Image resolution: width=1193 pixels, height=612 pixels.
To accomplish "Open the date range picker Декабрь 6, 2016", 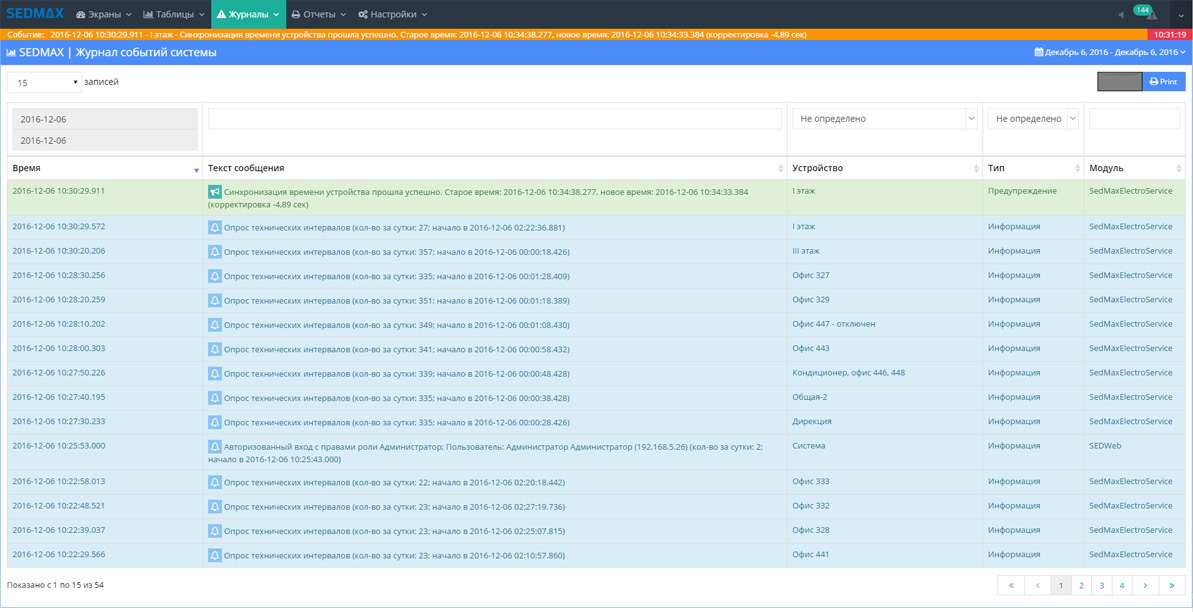I will [1109, 52].
